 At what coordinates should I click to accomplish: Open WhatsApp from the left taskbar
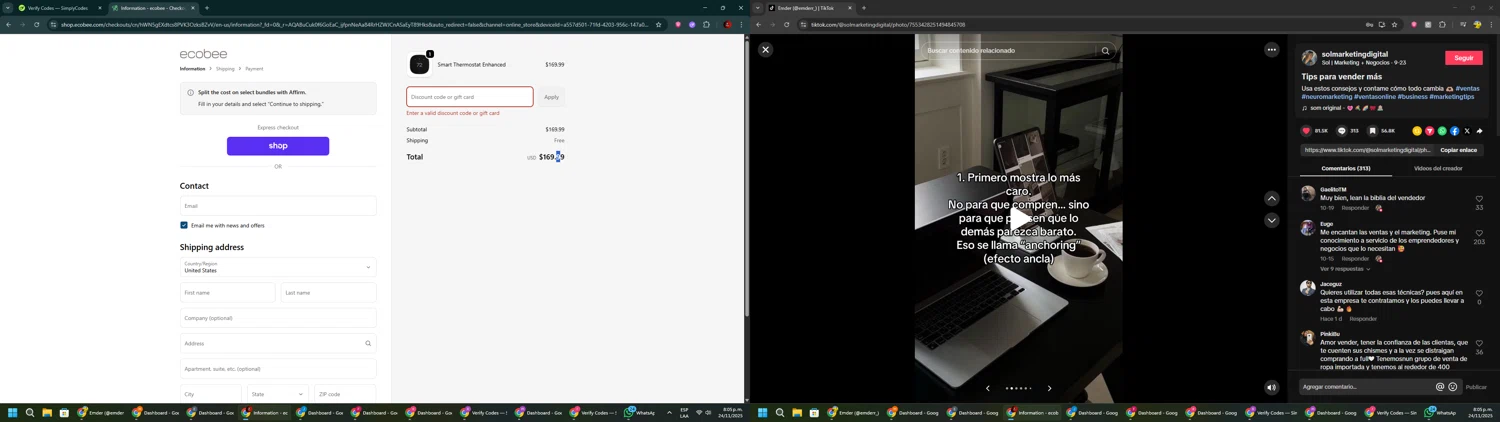[x=640, y=413]
